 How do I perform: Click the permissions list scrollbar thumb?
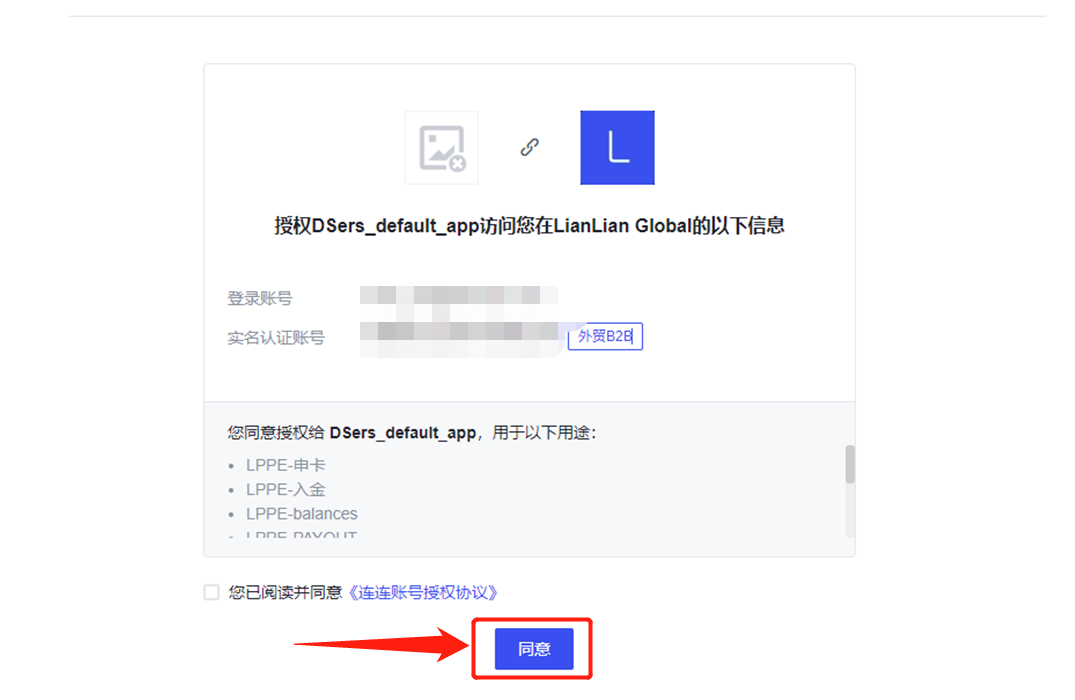coord(850,464)
